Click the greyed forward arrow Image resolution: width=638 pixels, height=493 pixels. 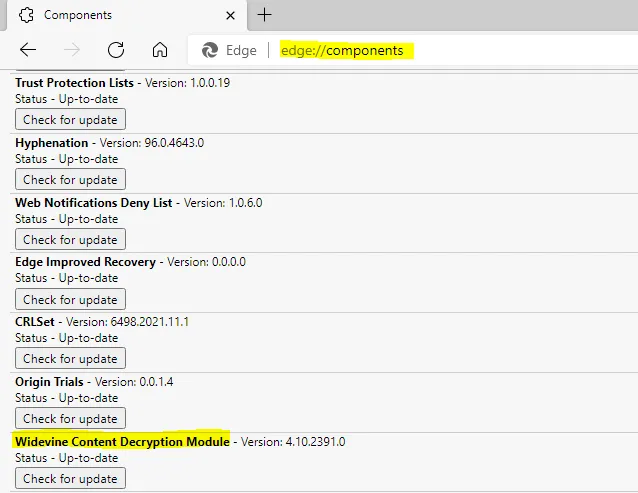click(x=72, y=50)
